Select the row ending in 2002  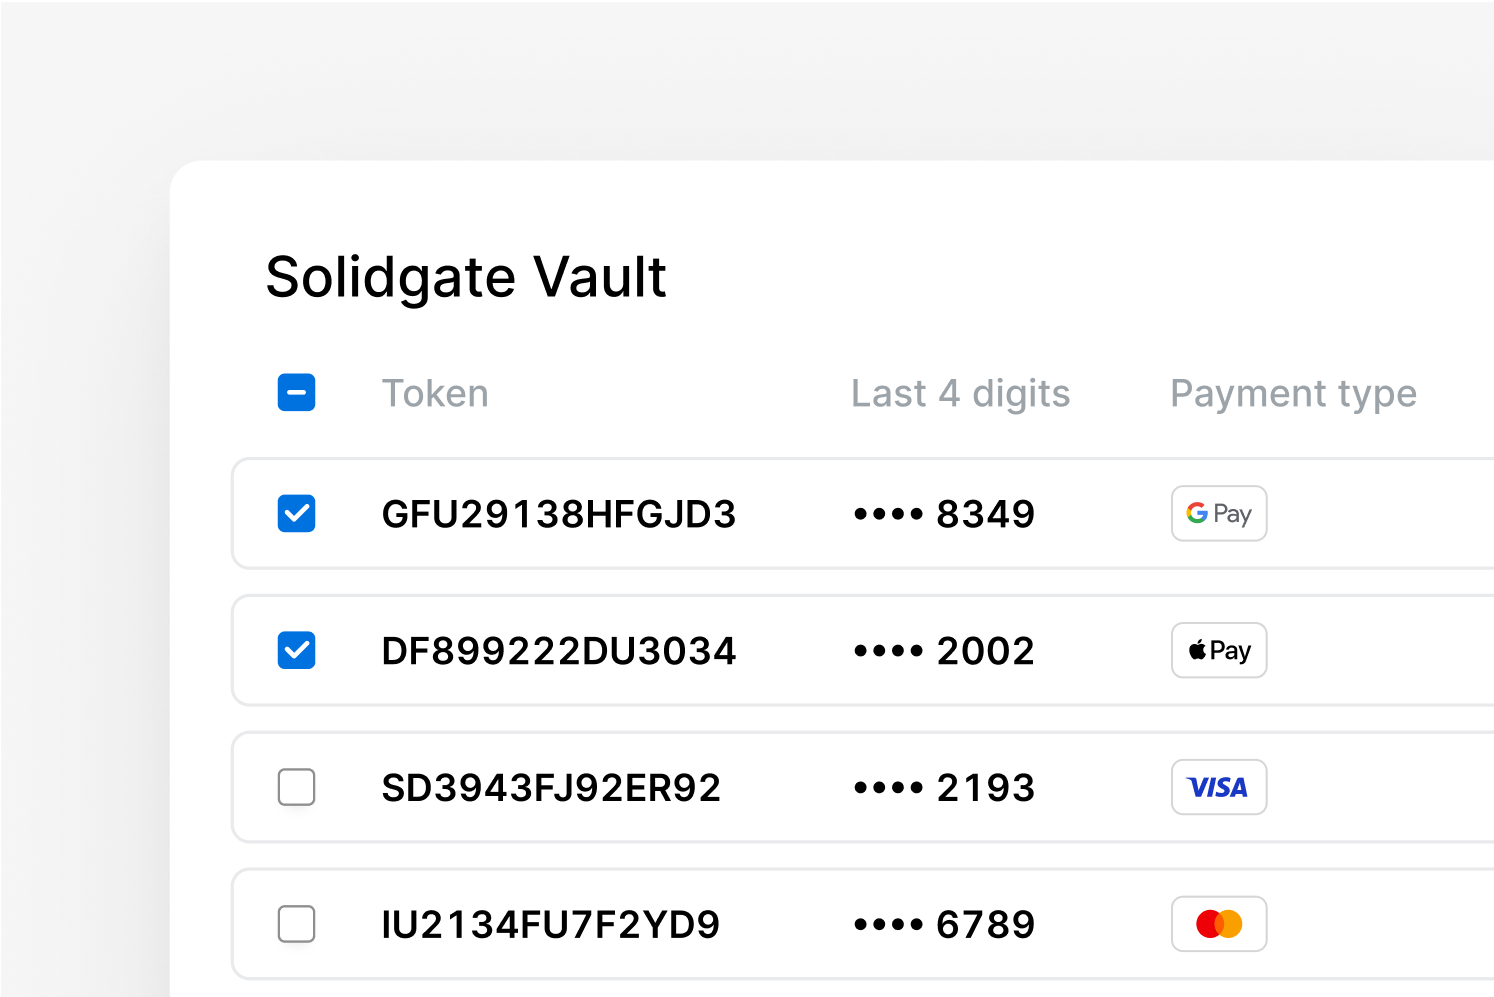tap(700, 650)
